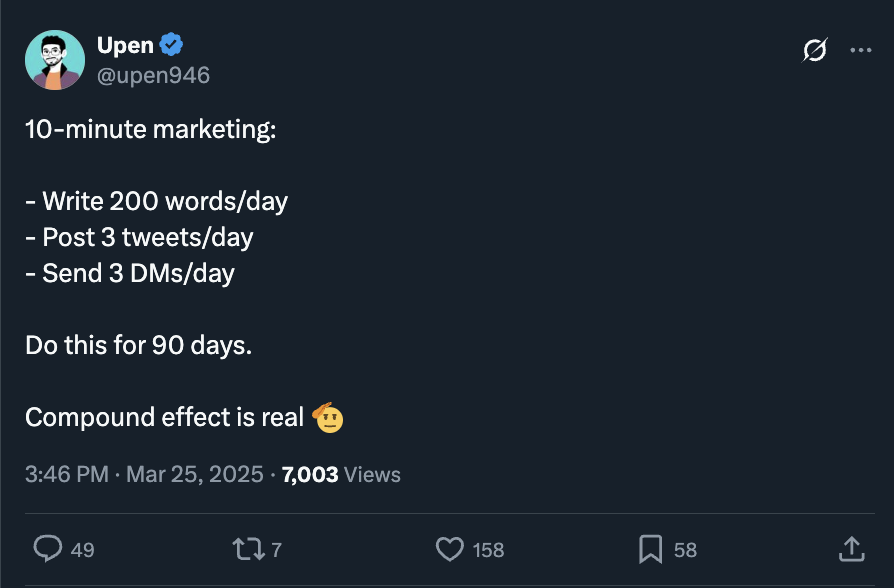The height and width of the screenshot is (588, 894).
Task: Open the three-dot more options menu
Action: pos(860,50)
